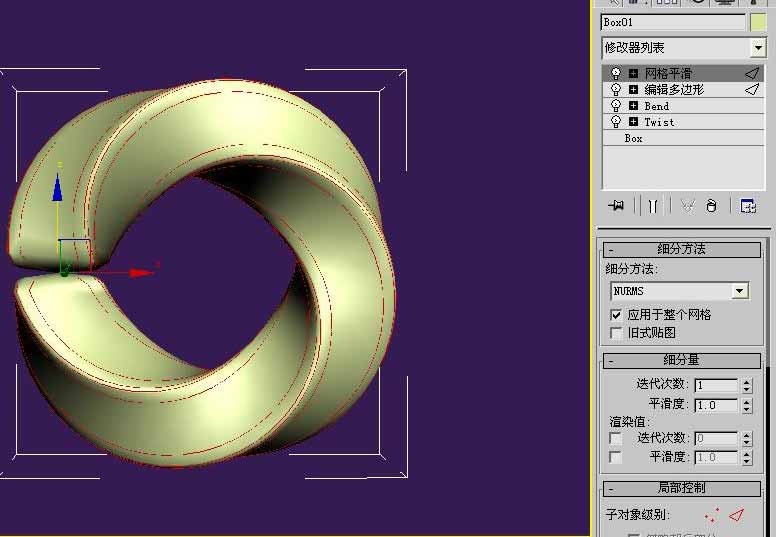
Task: Click the red X-axis arrow of the gizmo
Action: [141, 273]
